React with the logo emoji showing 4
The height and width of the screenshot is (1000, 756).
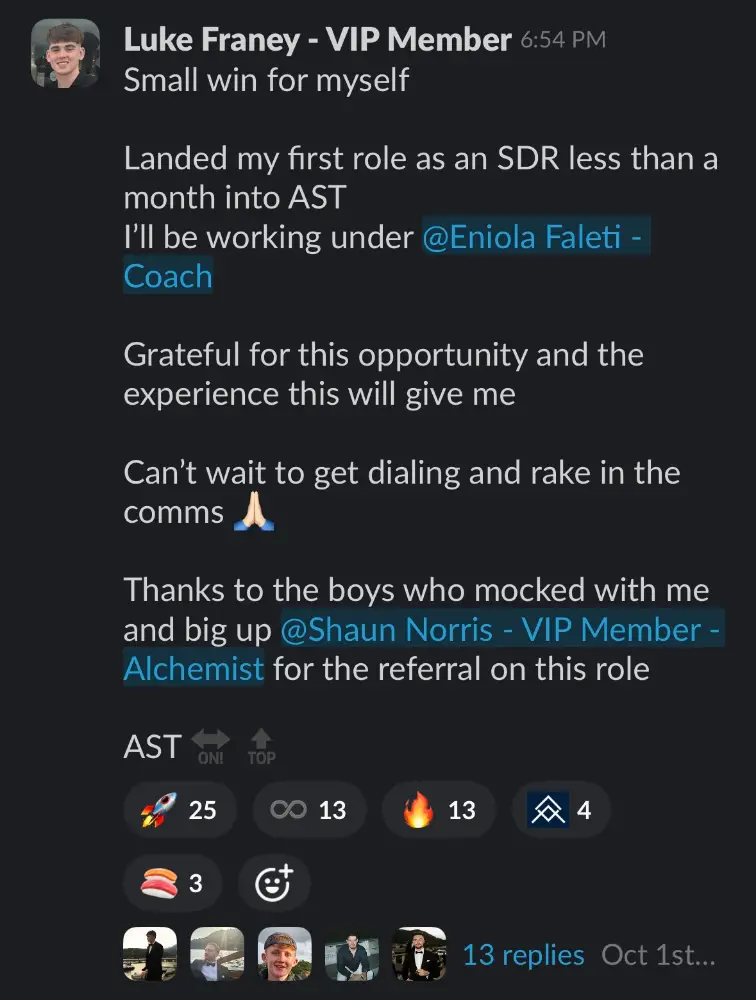click(x=561, y=809)
